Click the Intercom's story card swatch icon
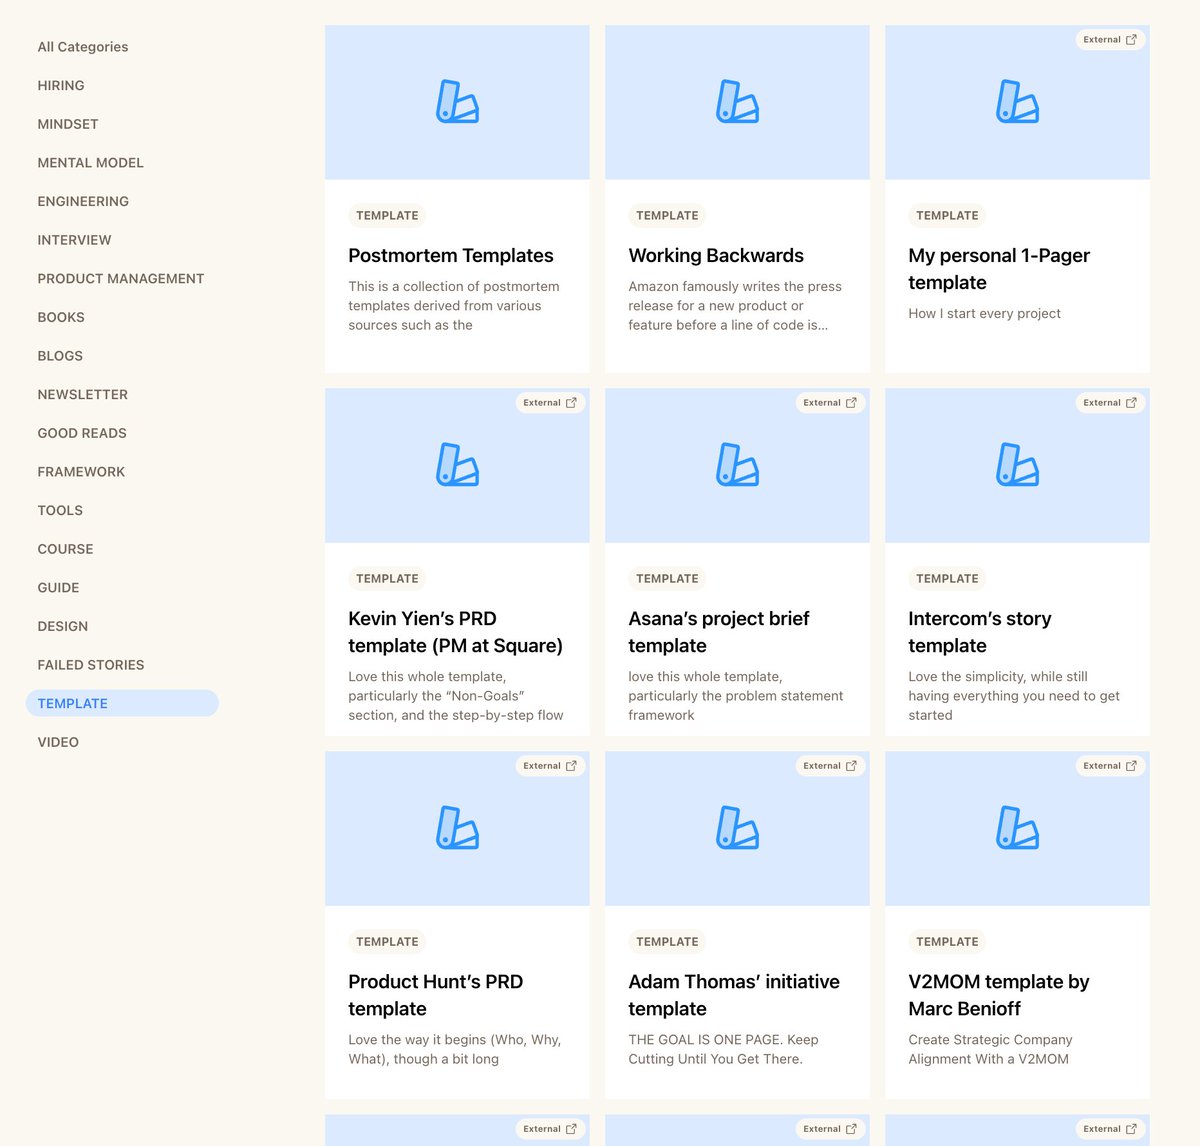This screenshot has height=1146, width=1200. click(1017, 465)
